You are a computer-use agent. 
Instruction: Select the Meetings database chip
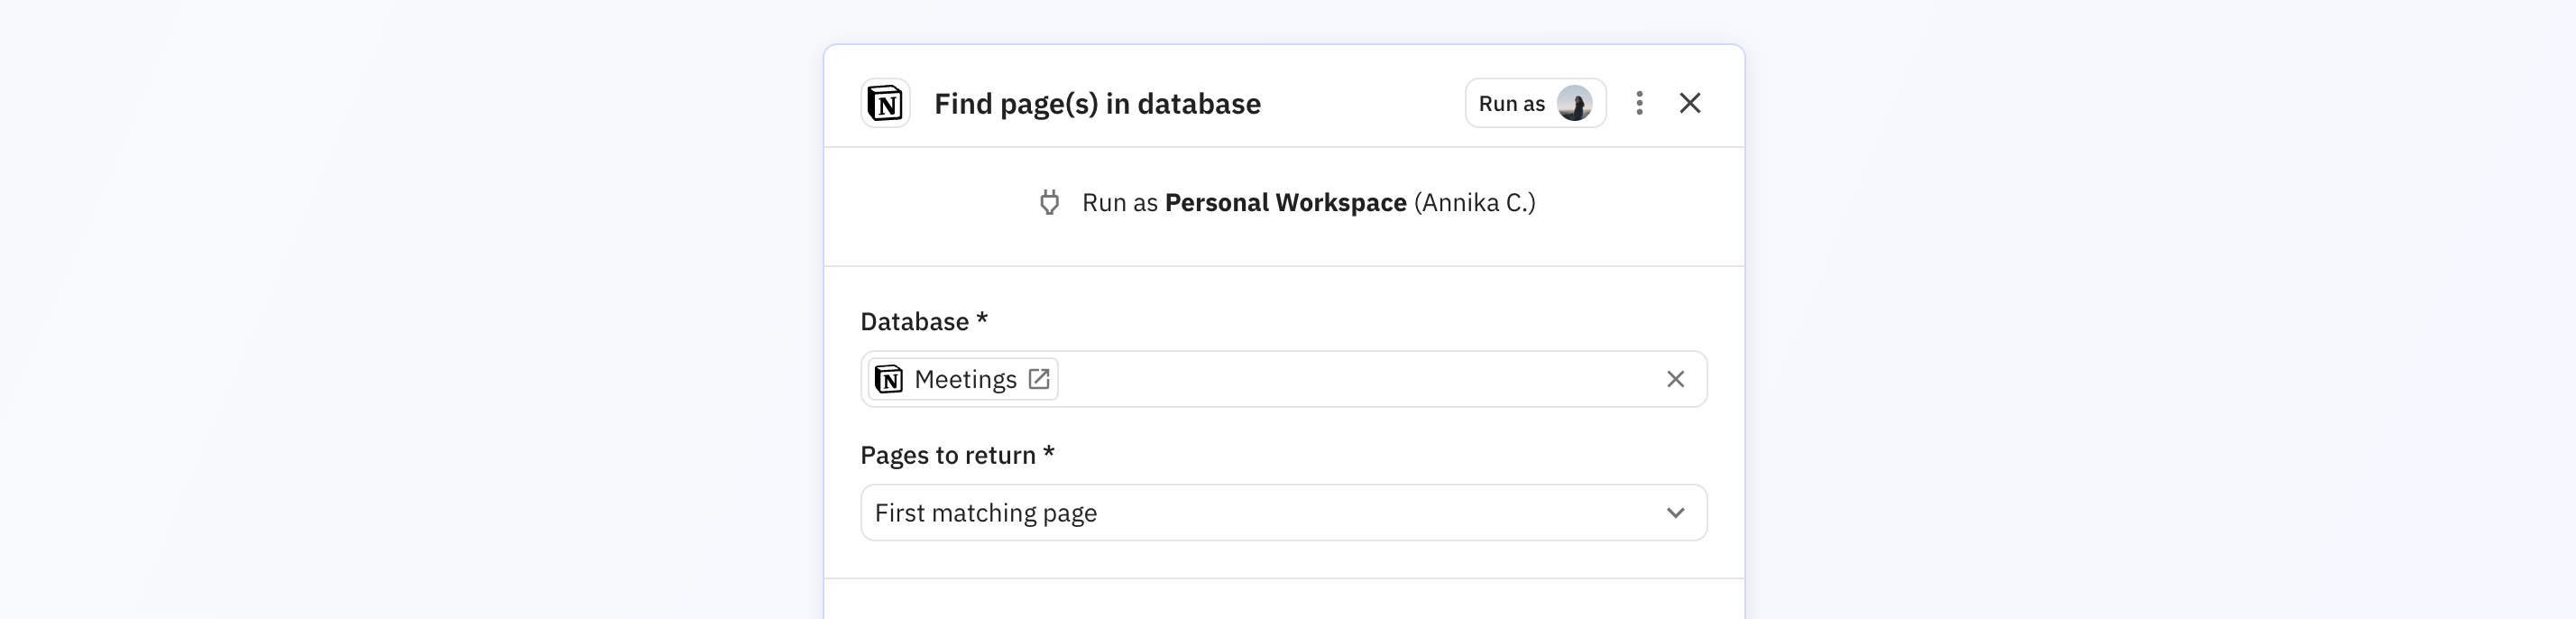963,379
